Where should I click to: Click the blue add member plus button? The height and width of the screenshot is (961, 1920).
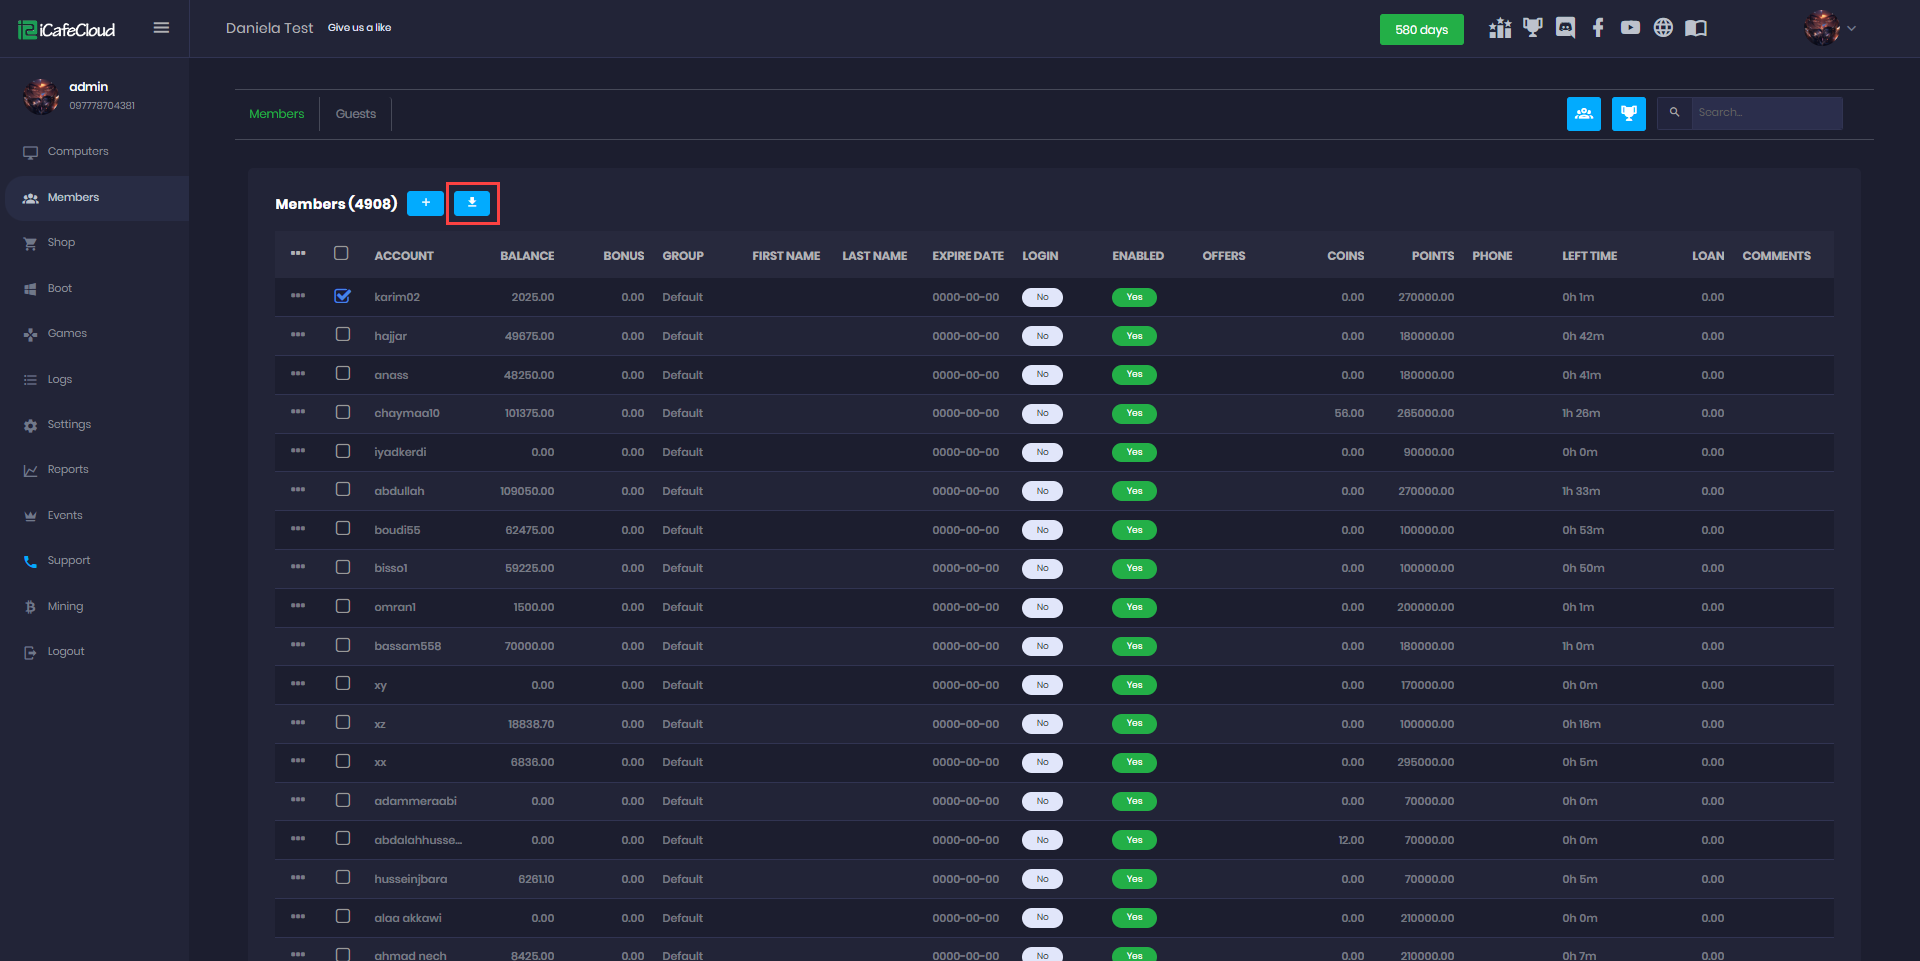pos(425,203)
